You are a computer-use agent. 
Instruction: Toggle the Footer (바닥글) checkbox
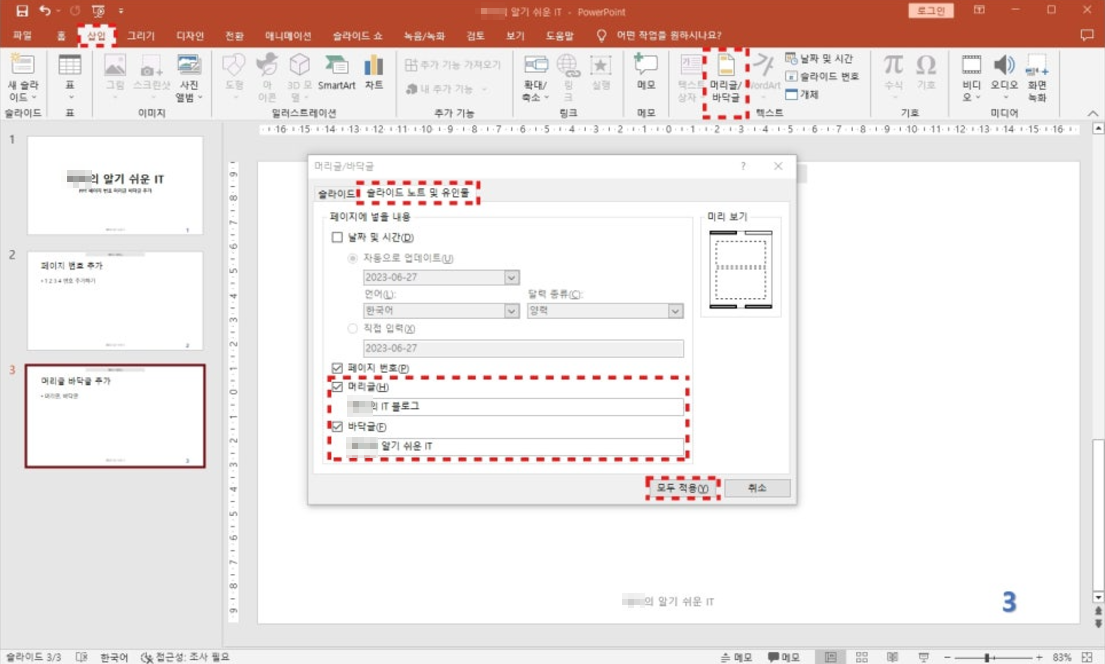coord(337,427)
